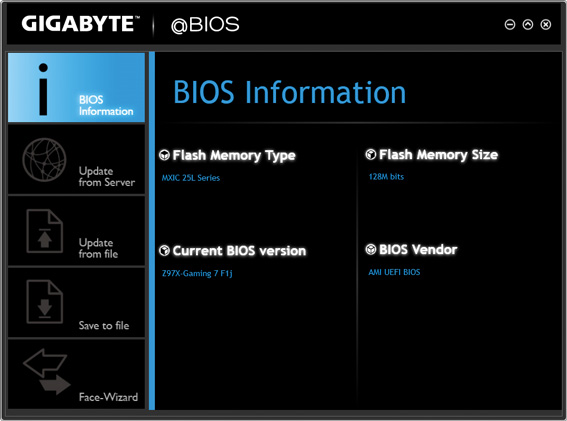This screenshot has width=567, height=421.
Task: Click the Z97X-Gaming 7 F1j version text
Action: coord(197,273)
